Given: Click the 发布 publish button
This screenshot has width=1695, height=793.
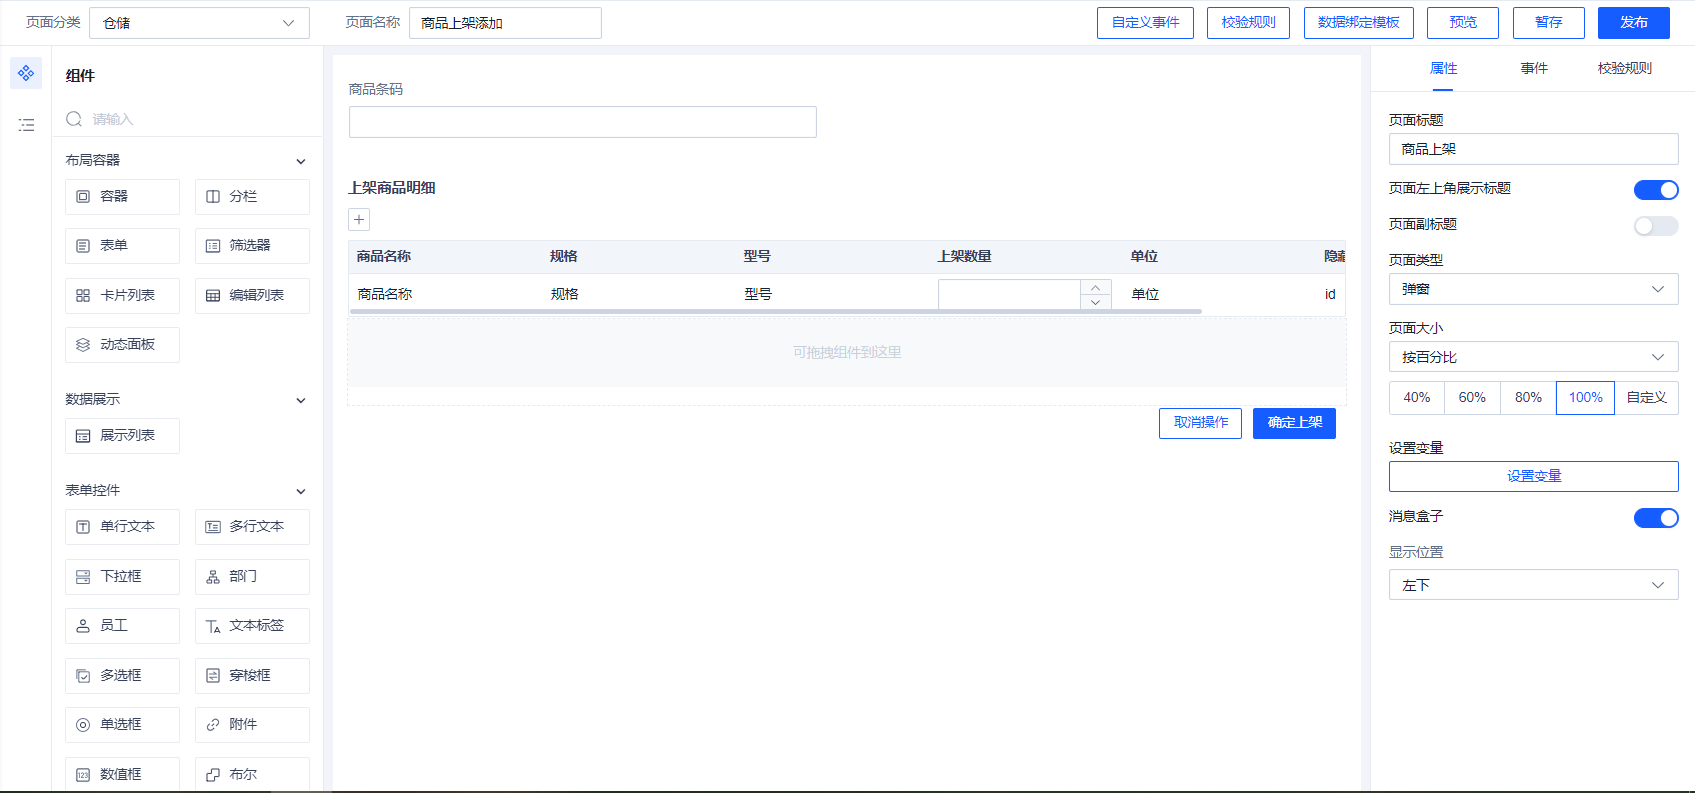Looking at the screenshot, I should click(x=1634, y=23).
